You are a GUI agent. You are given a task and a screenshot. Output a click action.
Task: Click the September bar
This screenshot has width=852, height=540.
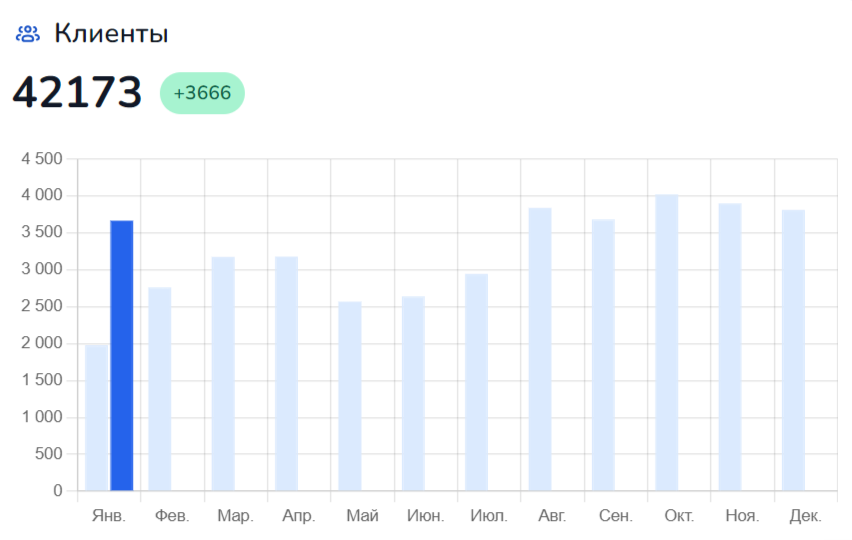pos(603,355)
